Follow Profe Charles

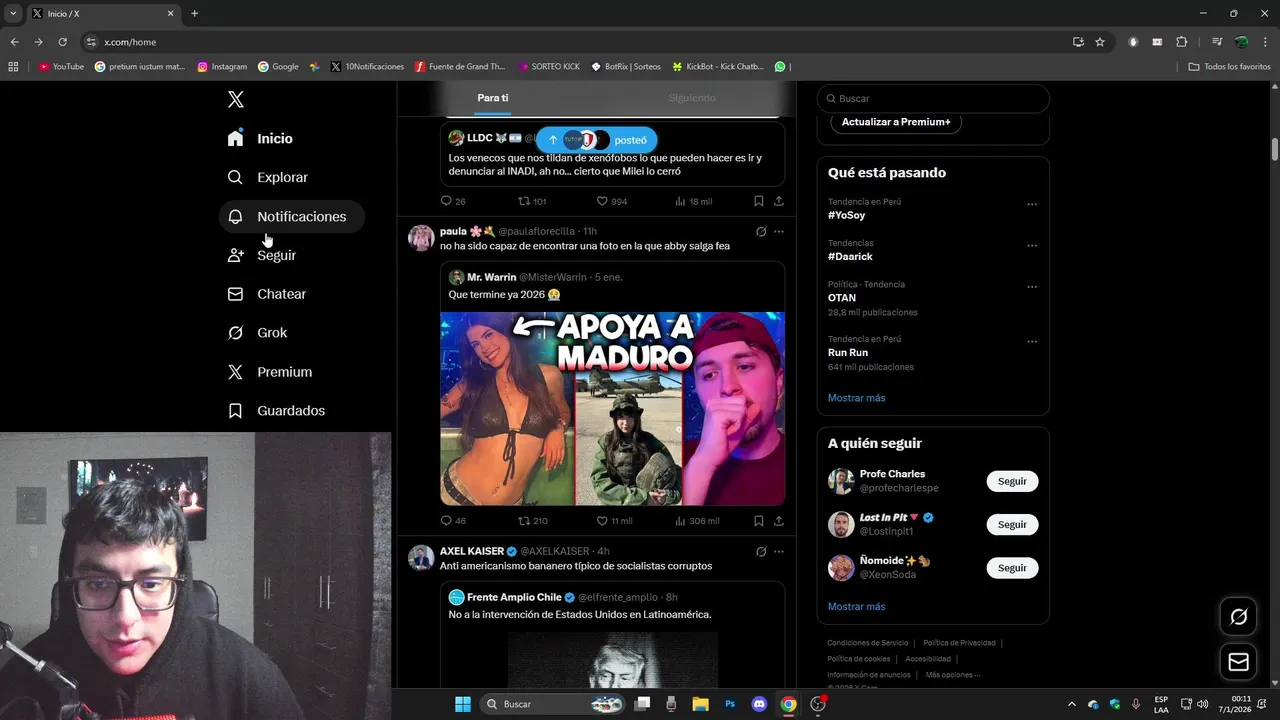(x=1012, y=481)
